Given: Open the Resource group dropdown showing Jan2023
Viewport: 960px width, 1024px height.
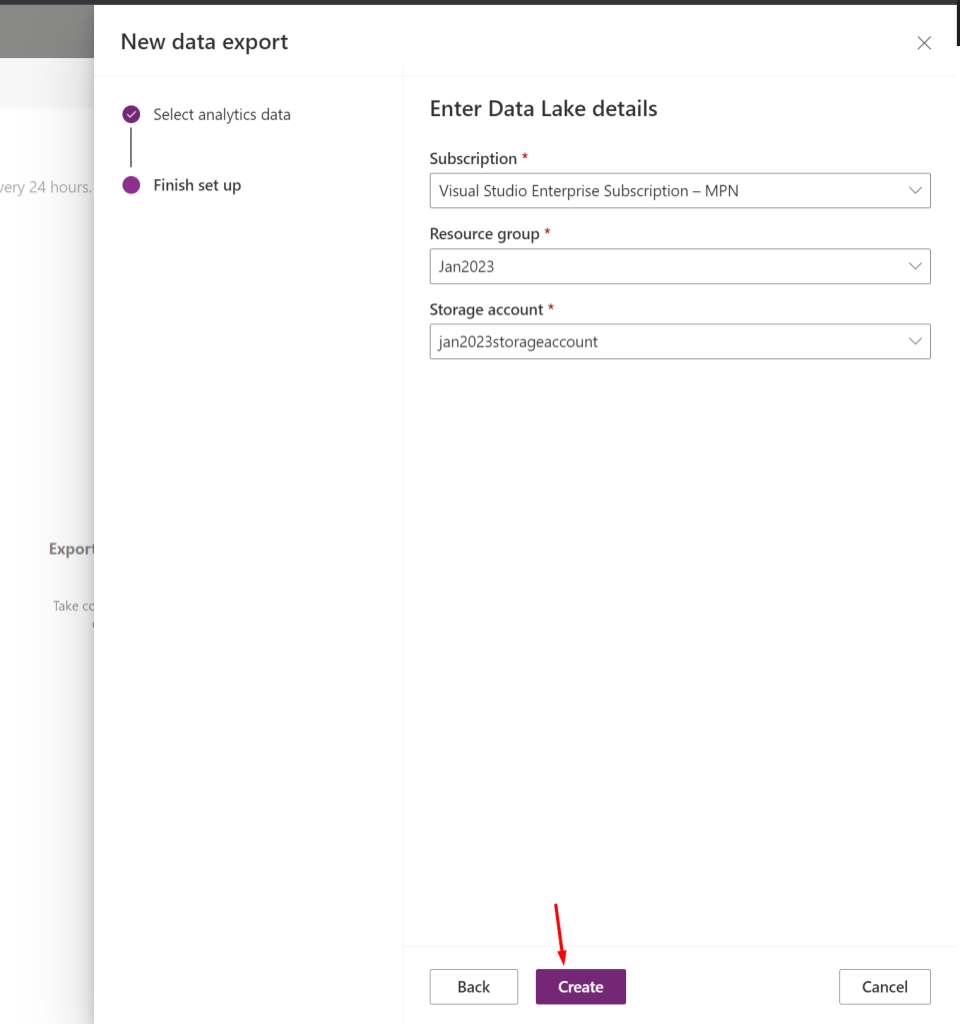Looking at the screenshot, I should click(680, 266).
